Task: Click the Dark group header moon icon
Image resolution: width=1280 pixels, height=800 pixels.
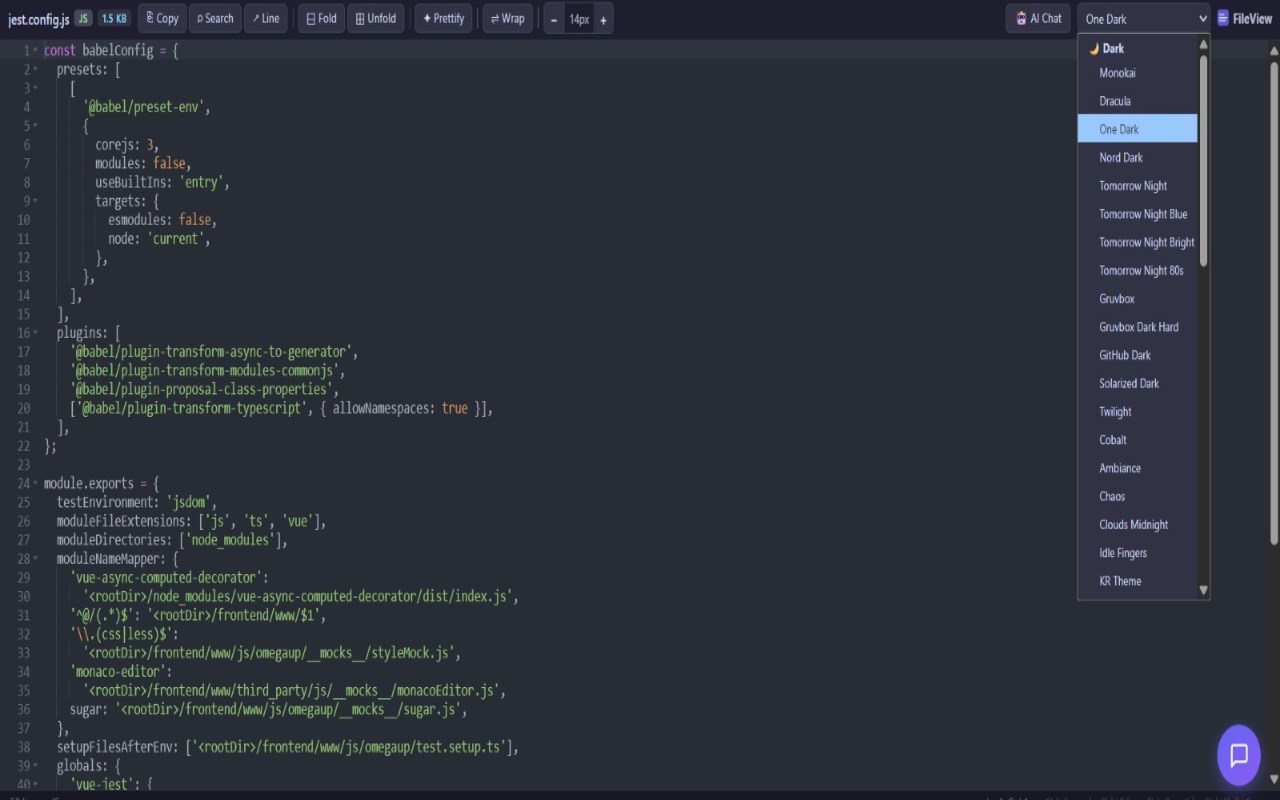Action: point(1094,48)
